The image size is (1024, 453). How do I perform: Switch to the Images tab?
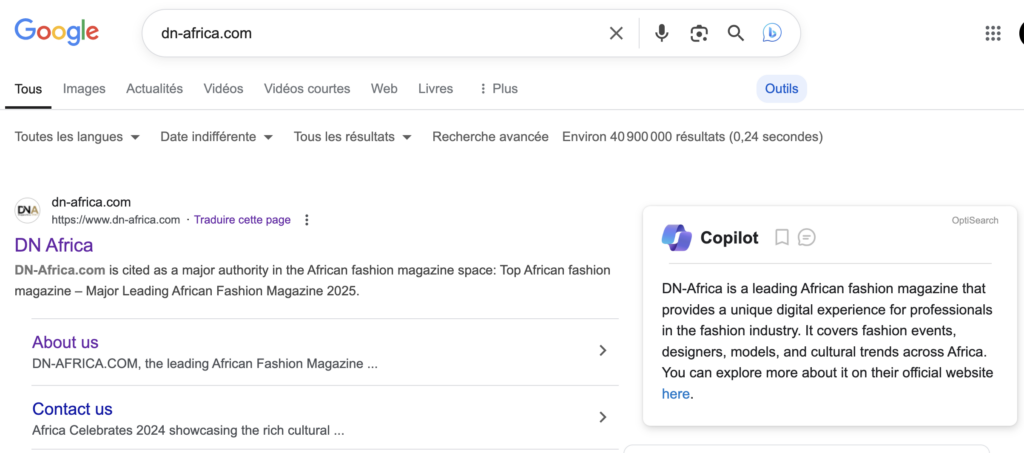(x=84, y=89)
